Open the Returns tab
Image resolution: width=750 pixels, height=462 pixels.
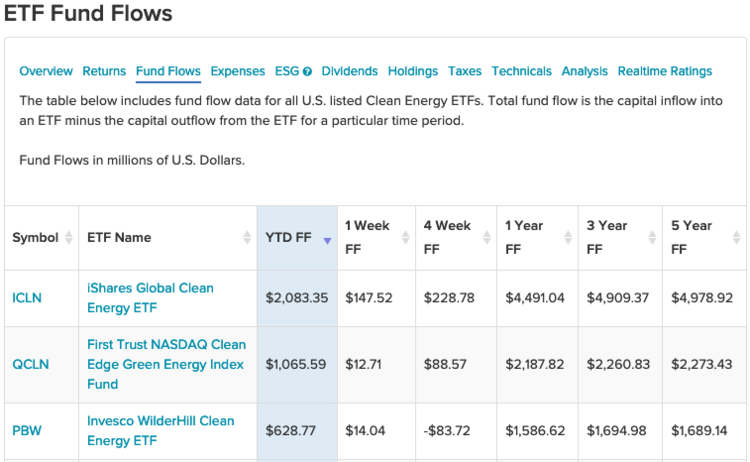(104, 71)
